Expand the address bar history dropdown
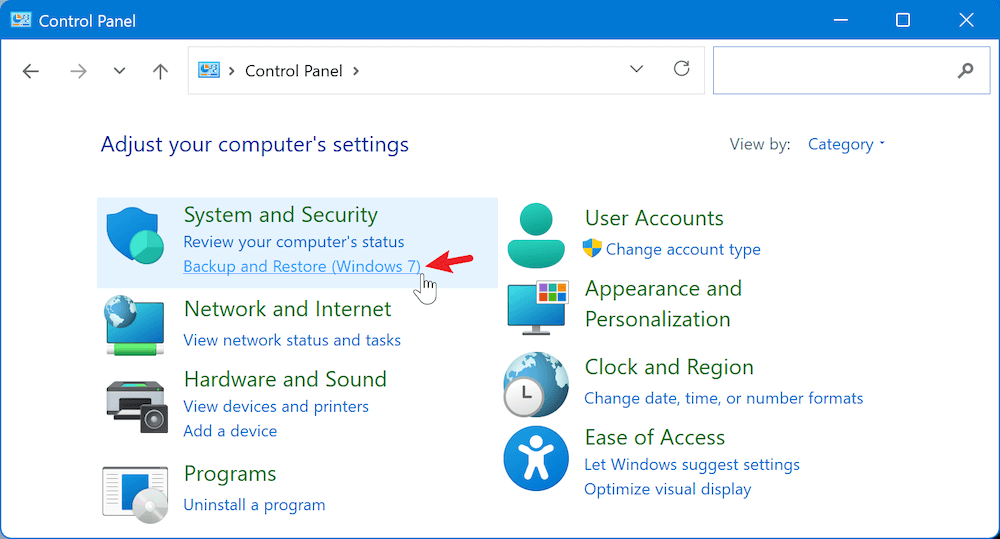This screenshot has width=1000, height=539. (x=636, y=69)
